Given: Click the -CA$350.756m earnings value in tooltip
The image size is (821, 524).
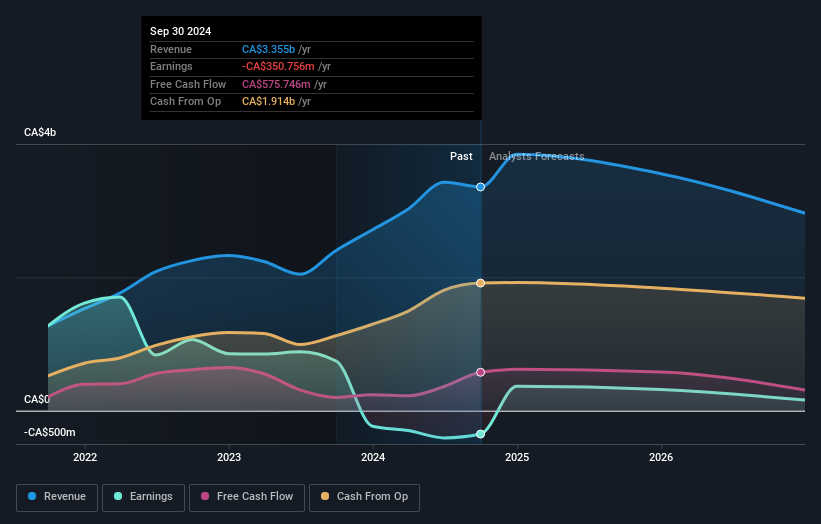Looking at the screenshot, I should point(278,66).
